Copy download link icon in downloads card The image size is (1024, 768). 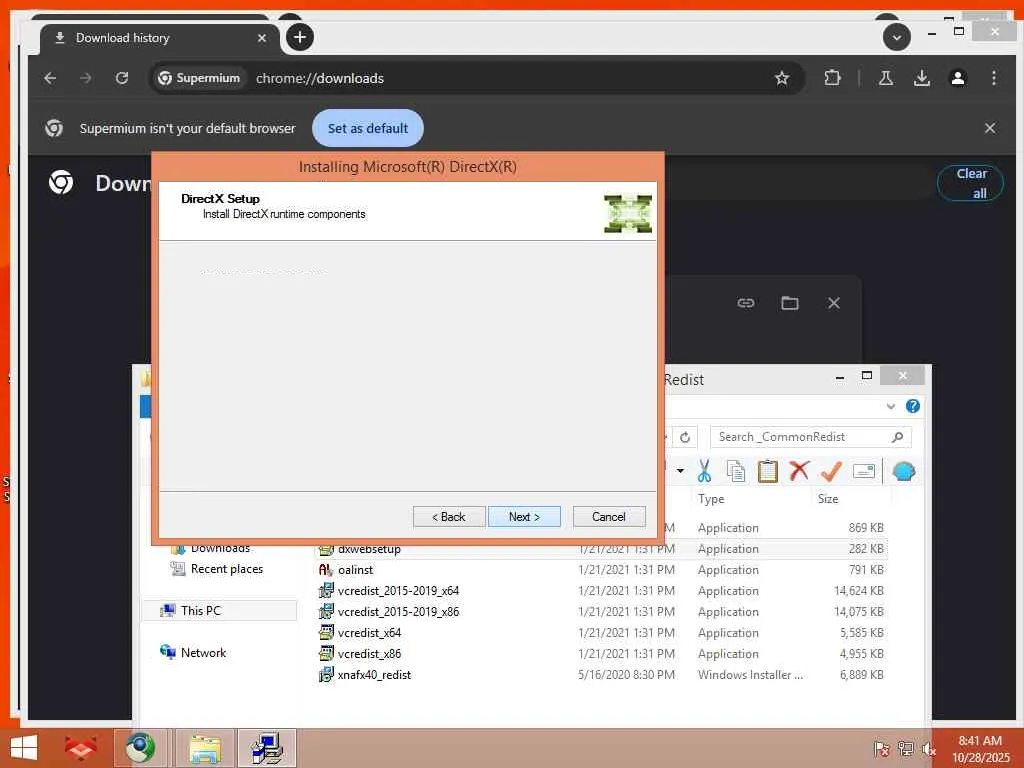(746, 303)
